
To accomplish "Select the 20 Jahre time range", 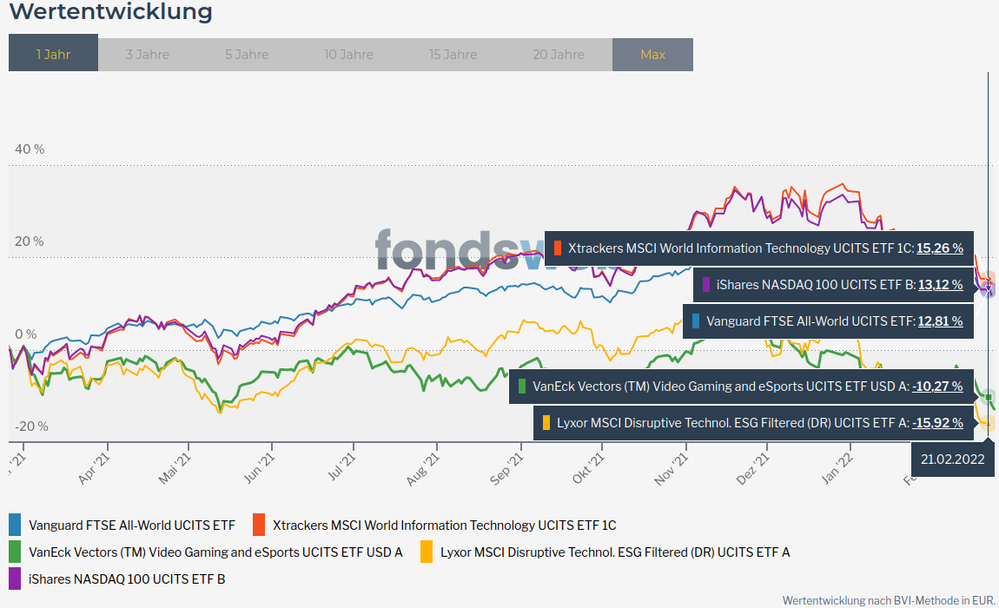I will pos(558,55).
